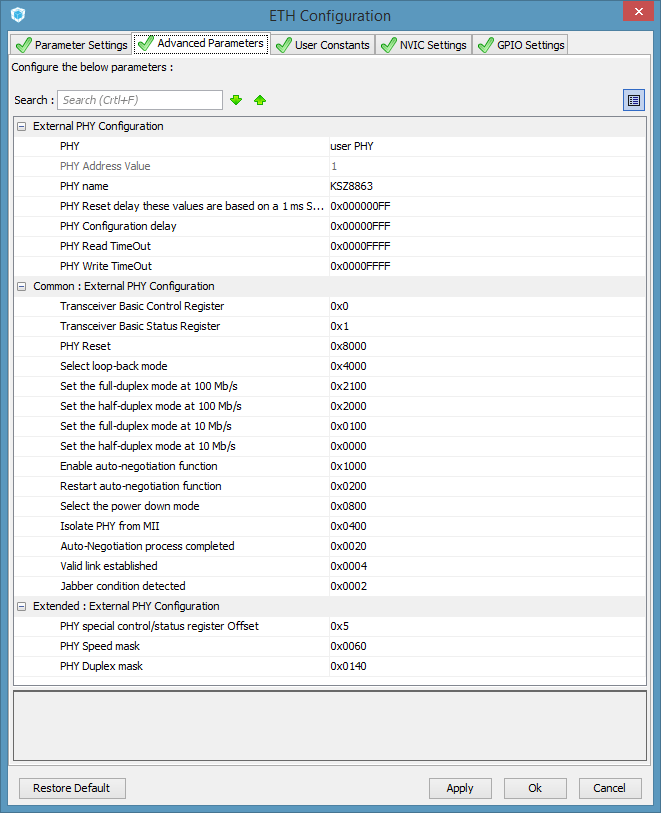Click Isolate PHY from MII value 0x0400
The width and height of the screenshot is (661, 813).
(x=348, y=526)
